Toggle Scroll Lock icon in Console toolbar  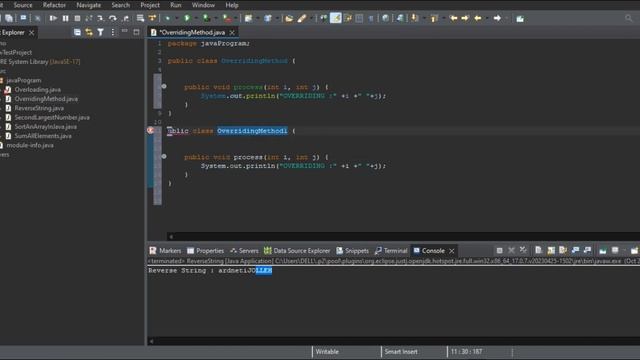tap(551, 250)
